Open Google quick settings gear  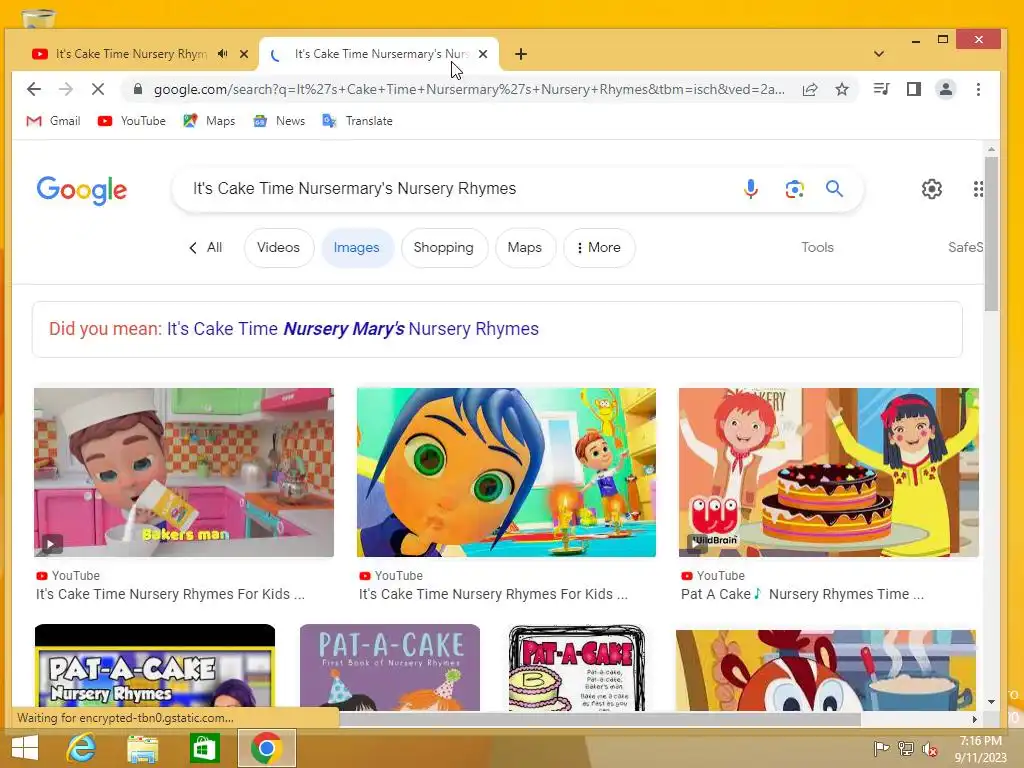point(931,189)
